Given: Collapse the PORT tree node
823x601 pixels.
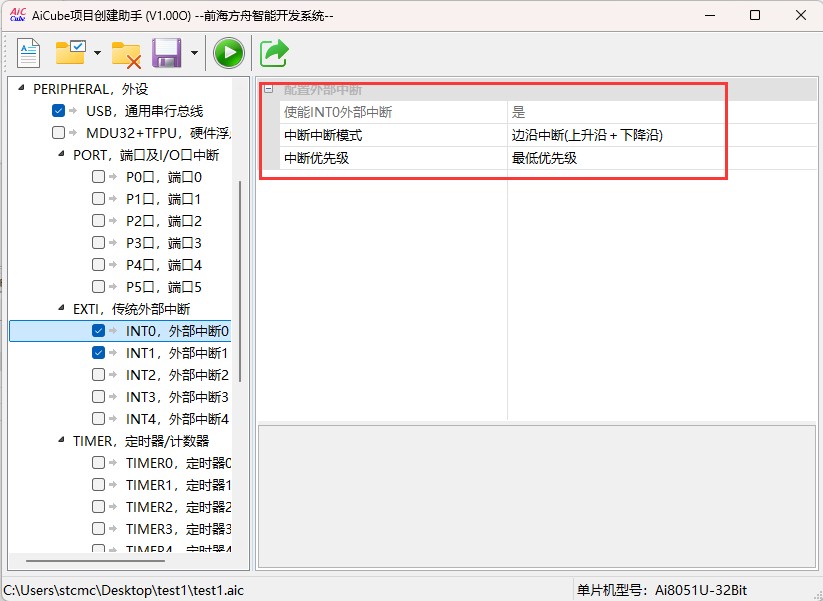Looking at the screenshot, I should [61, 154].
